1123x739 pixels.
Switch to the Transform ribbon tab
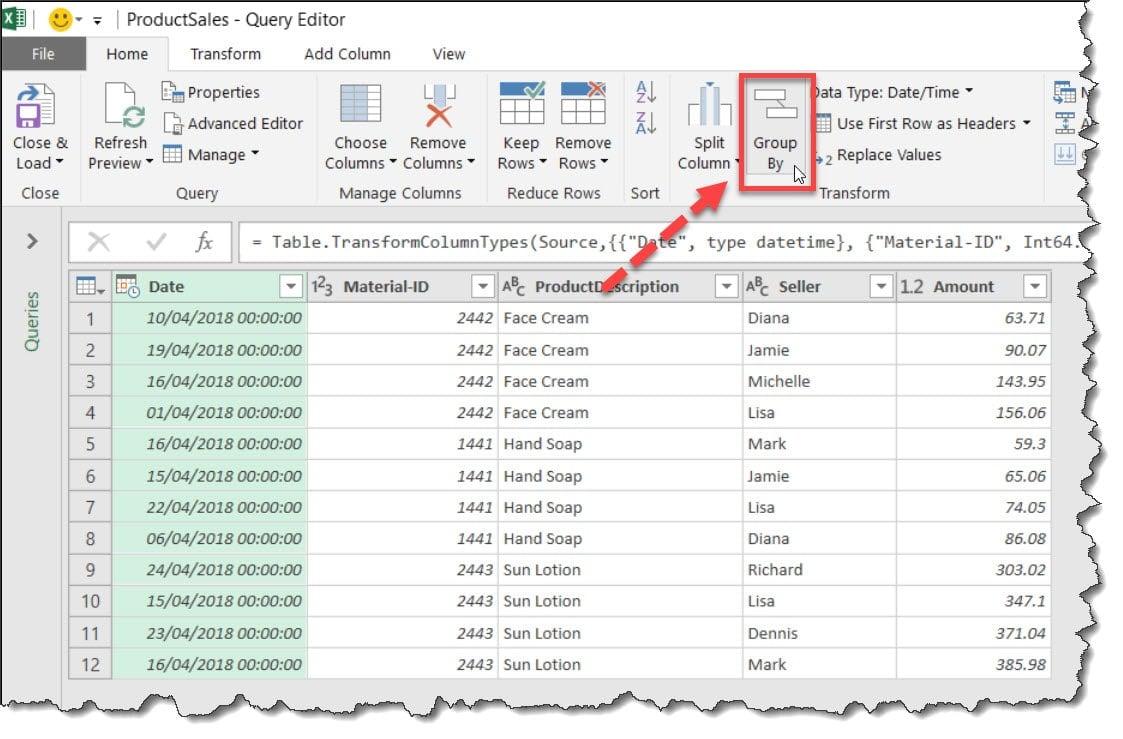226,54
